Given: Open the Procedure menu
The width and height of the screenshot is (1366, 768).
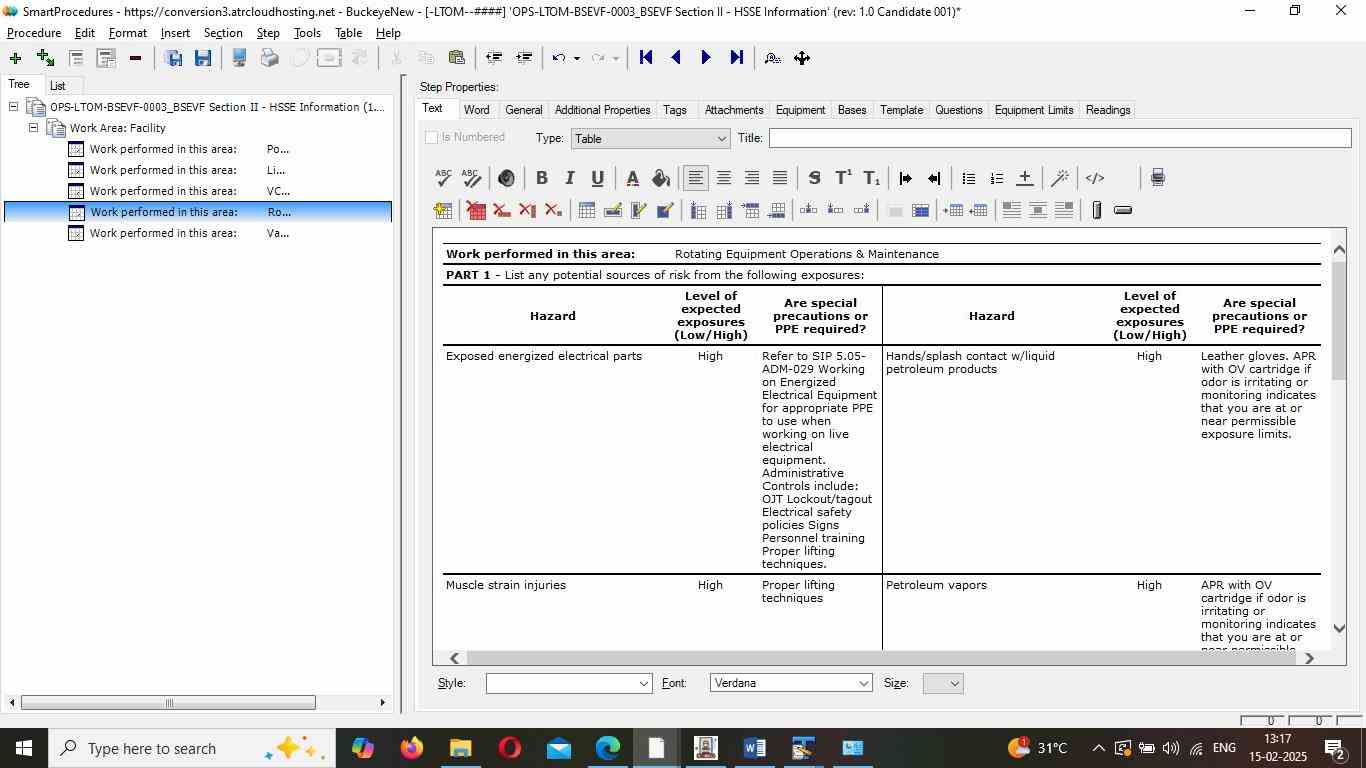Looking at the screenshot, I should [x=34, y=33].
